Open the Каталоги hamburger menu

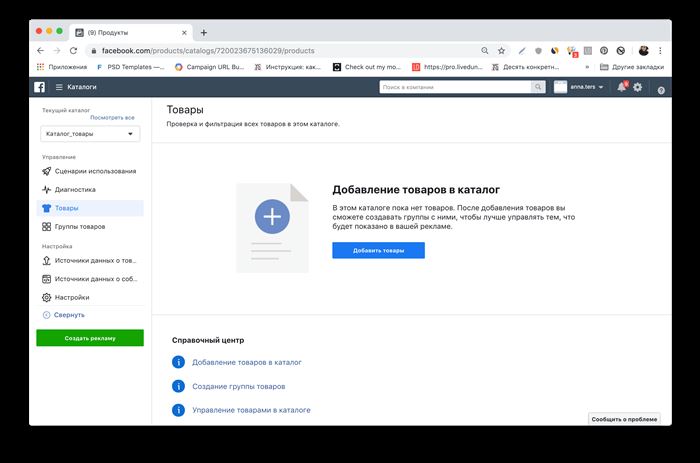click(x=76, y=87)
